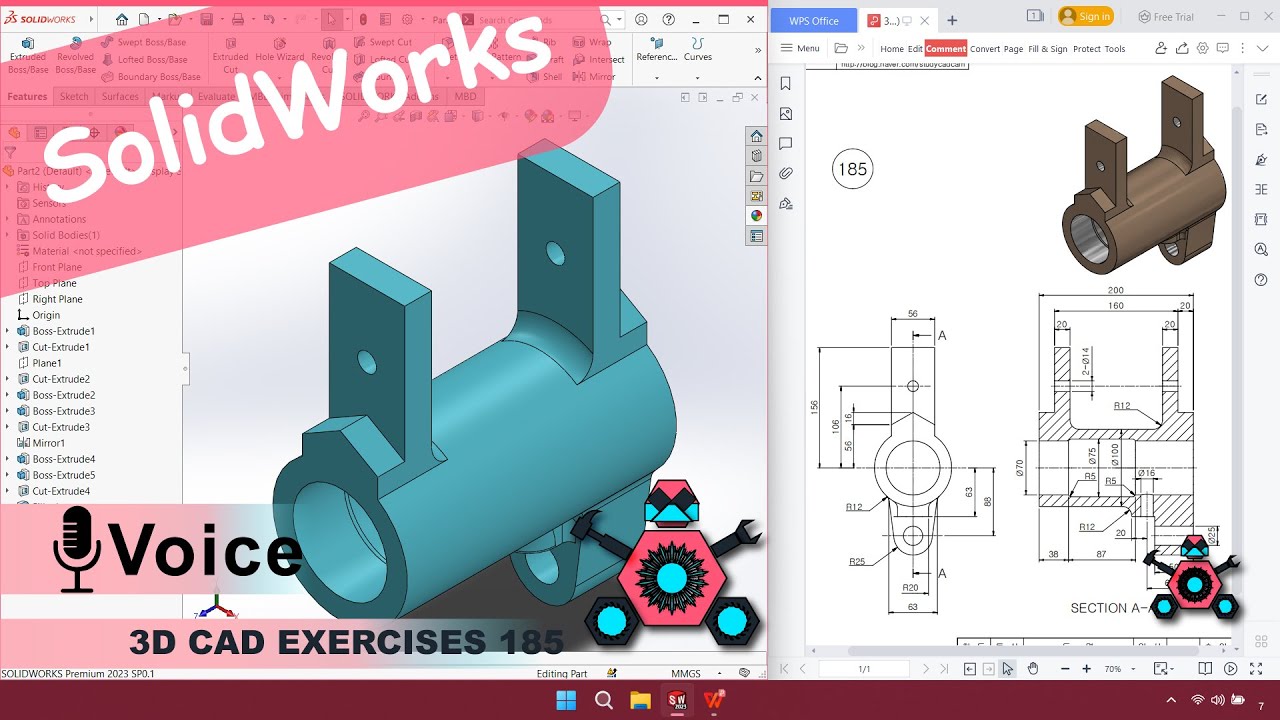1280x720 pixels.
Task: Click the Free Trial button
Action: 1166,17
